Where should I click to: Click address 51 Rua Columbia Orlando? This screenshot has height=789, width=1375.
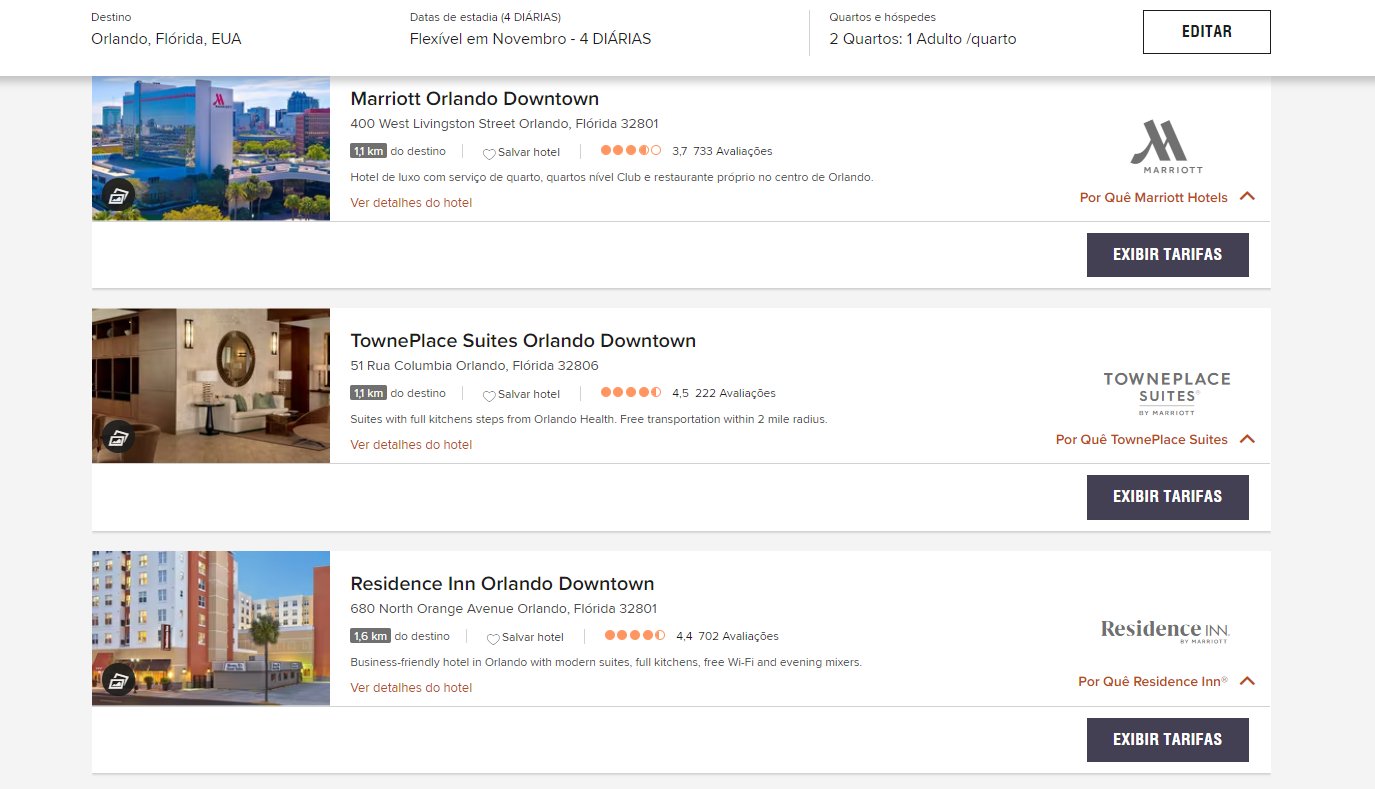474,366
